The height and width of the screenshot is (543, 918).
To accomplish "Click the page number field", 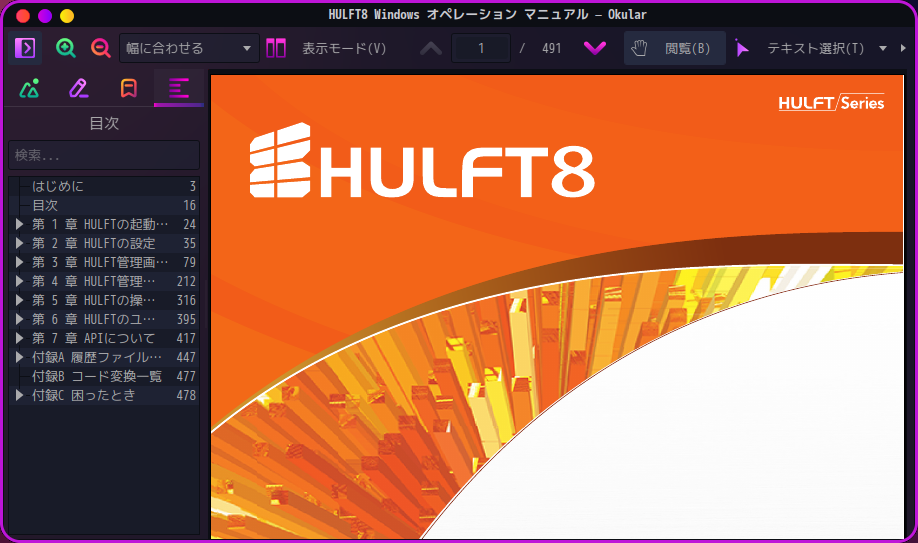I will coord(481,48).
